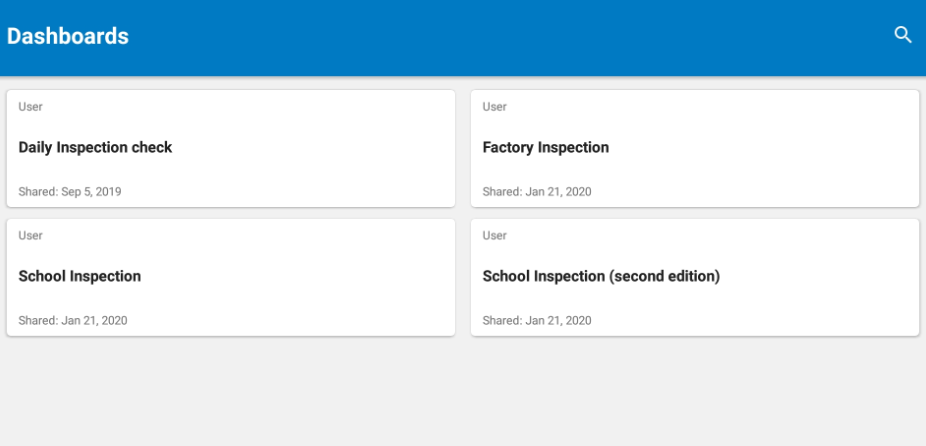This screenshot has width=926, height=446.
Task: Click the User label above Factory Inspection
Action: pyautogui.click(x=495, y=107)
